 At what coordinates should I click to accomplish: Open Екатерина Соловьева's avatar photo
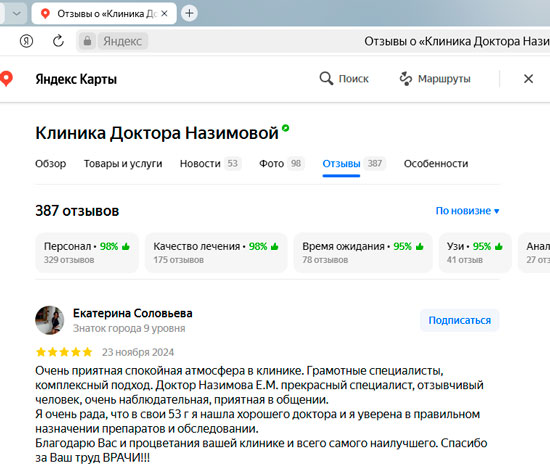point(50,320)
